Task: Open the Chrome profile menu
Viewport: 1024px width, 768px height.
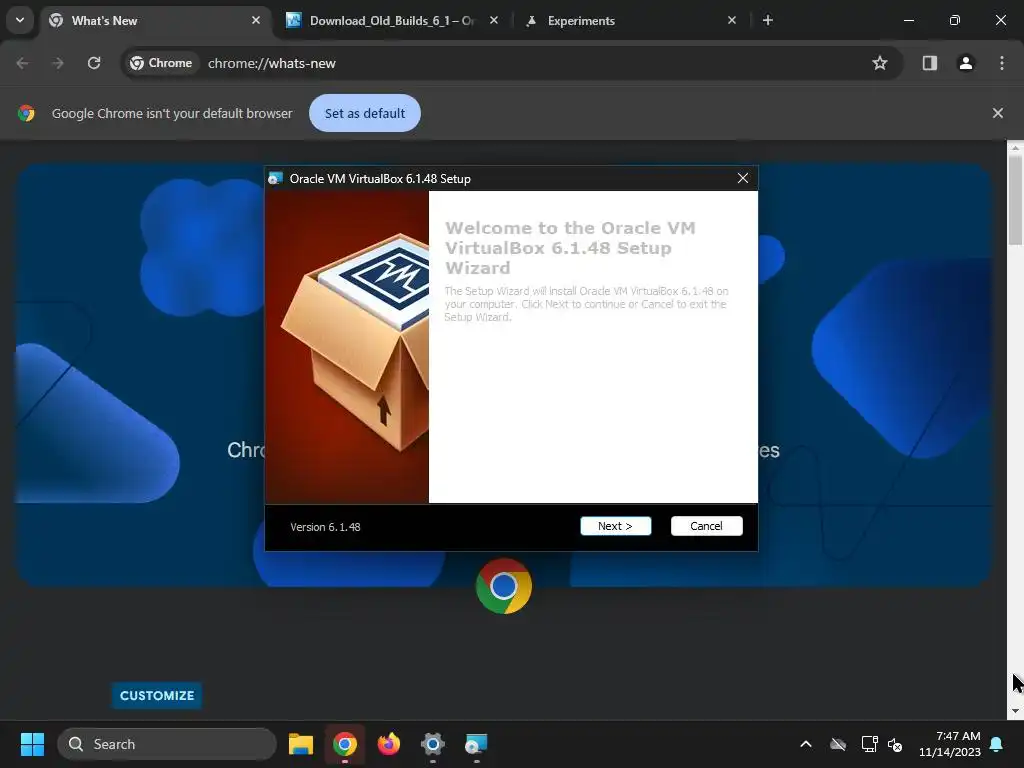Action: (966, 63)
